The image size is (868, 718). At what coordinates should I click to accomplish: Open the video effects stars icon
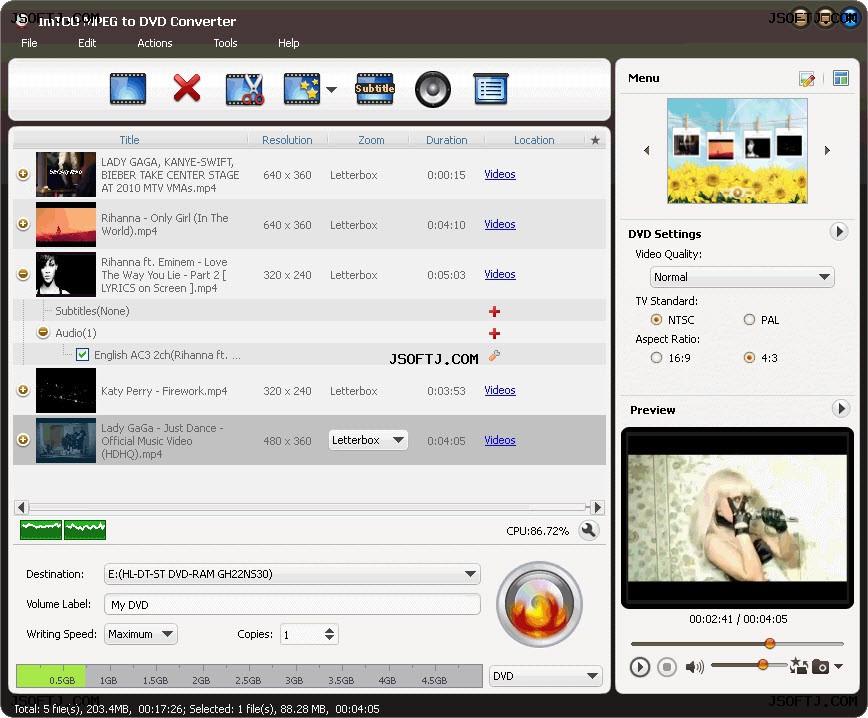tap(302, 89)
